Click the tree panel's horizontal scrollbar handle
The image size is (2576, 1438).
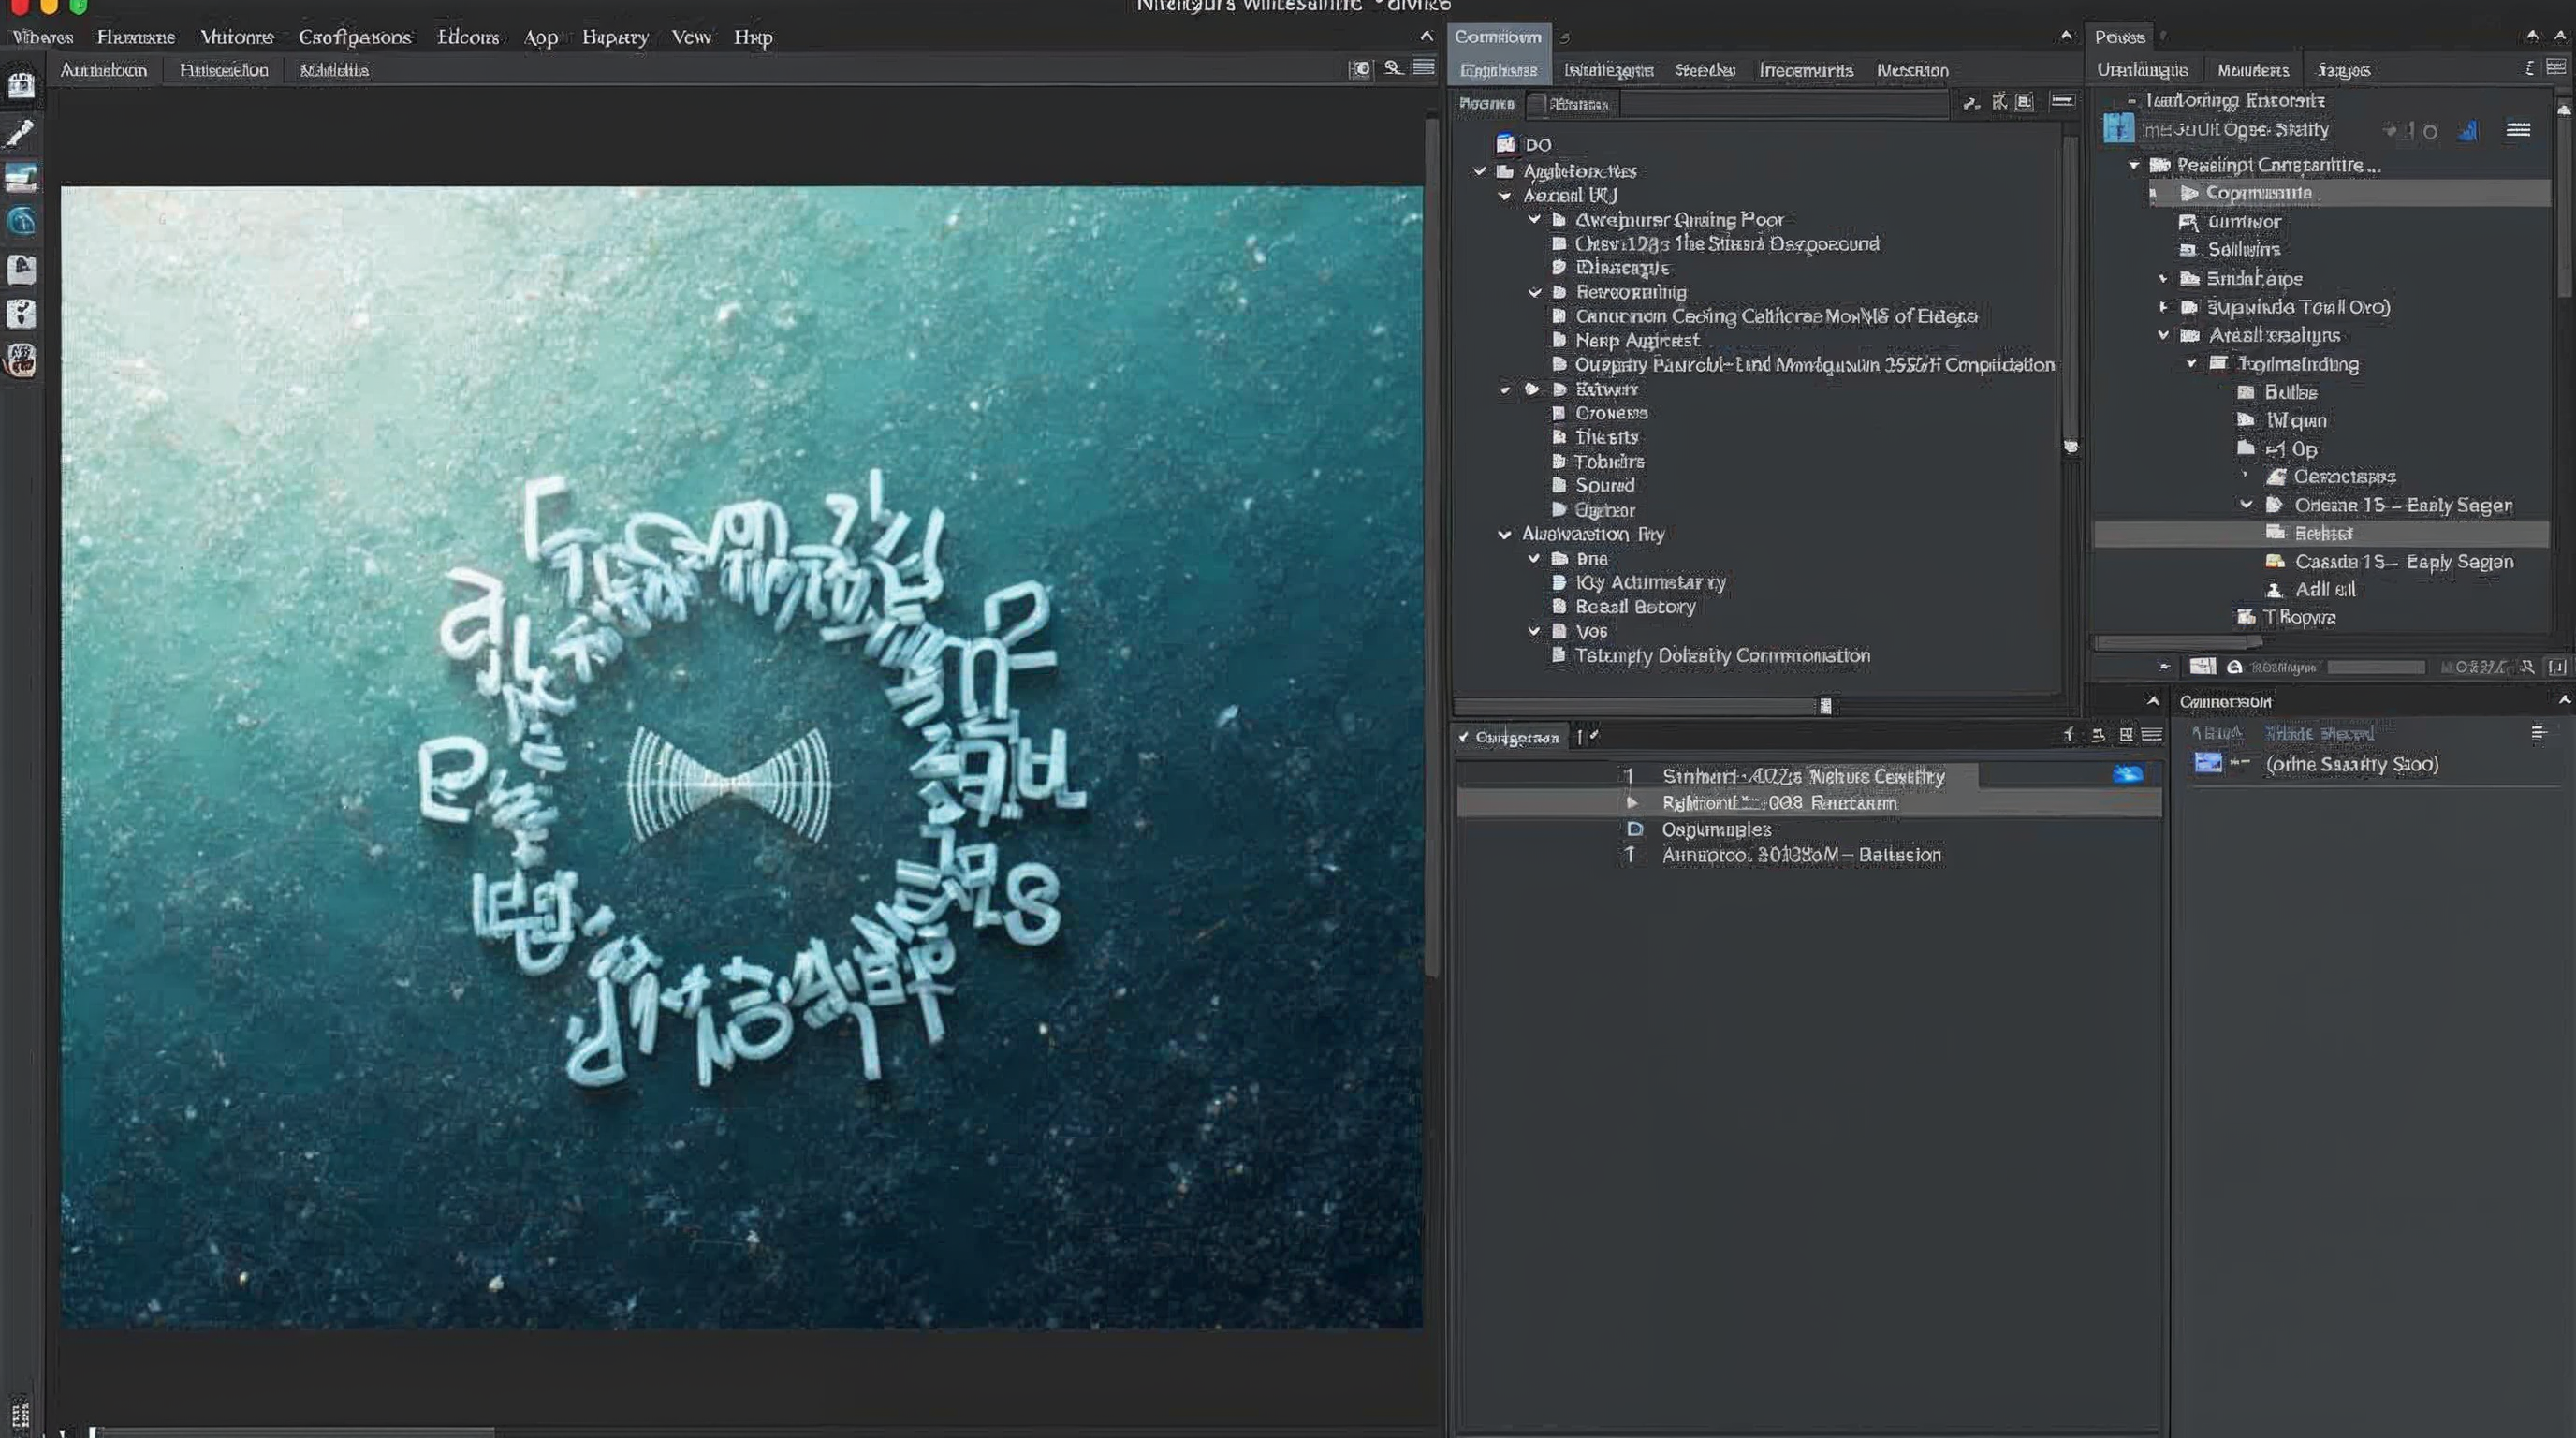point(1825,706)
